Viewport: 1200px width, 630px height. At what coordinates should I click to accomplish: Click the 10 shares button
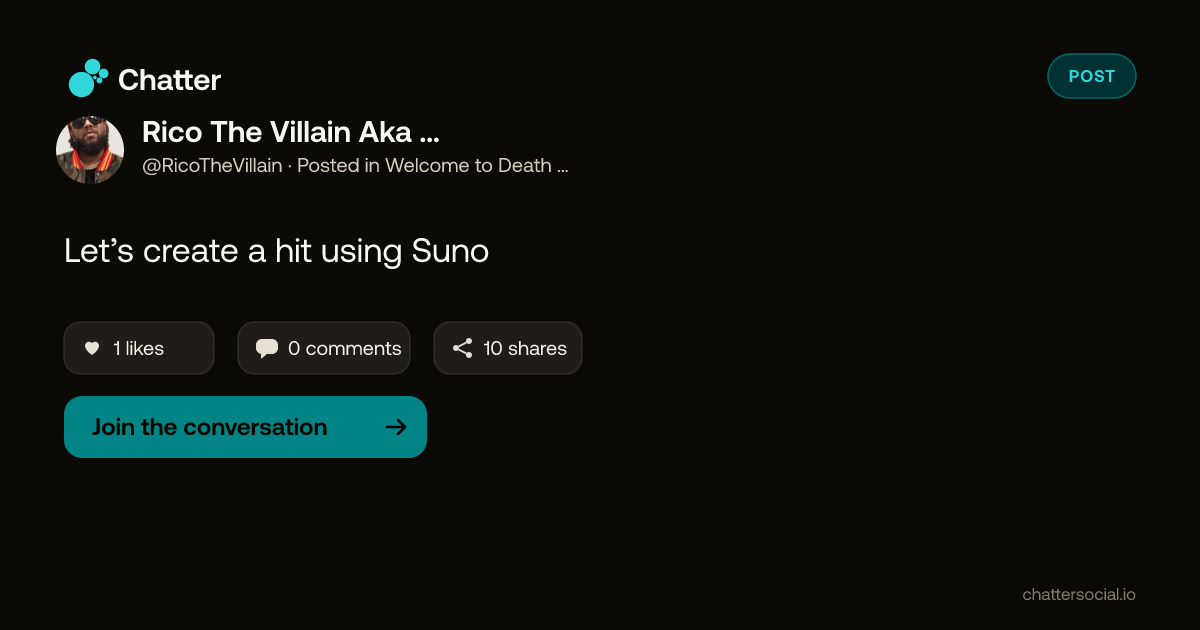[508, 348]
